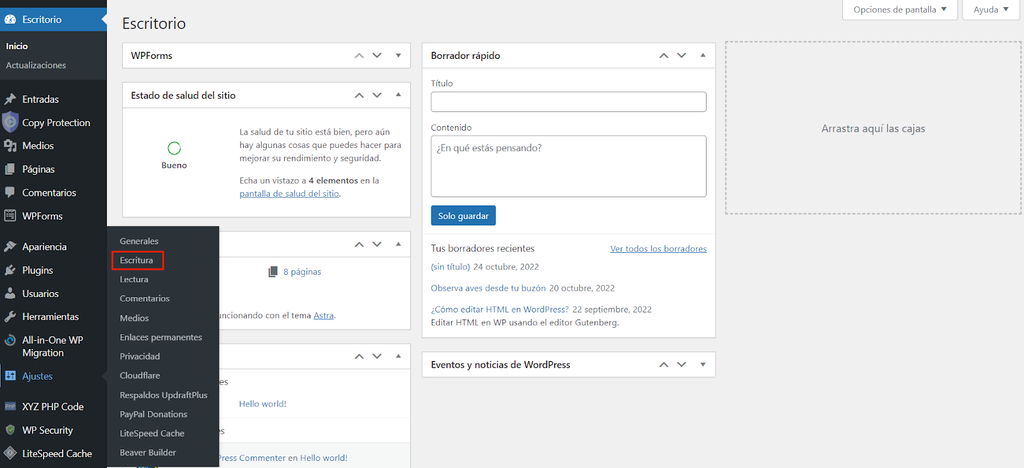
Task: Click the Usuarios person icon
Action: [10, 293]
